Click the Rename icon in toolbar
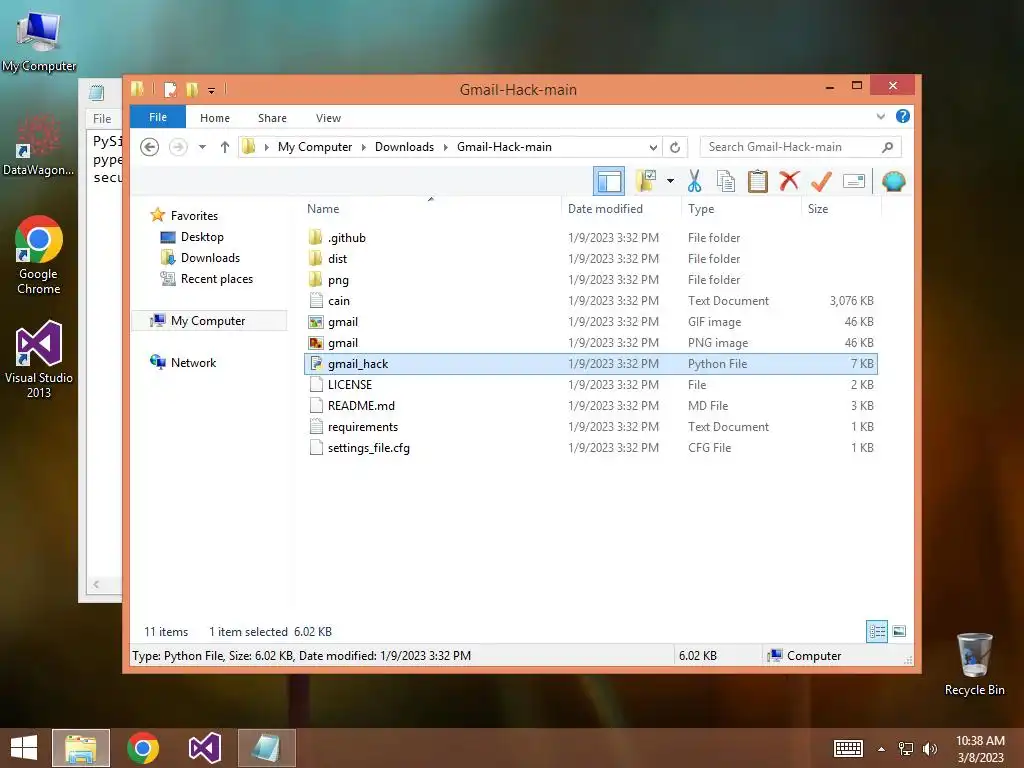Screen dimensions: 1024x768 (854, 182)
